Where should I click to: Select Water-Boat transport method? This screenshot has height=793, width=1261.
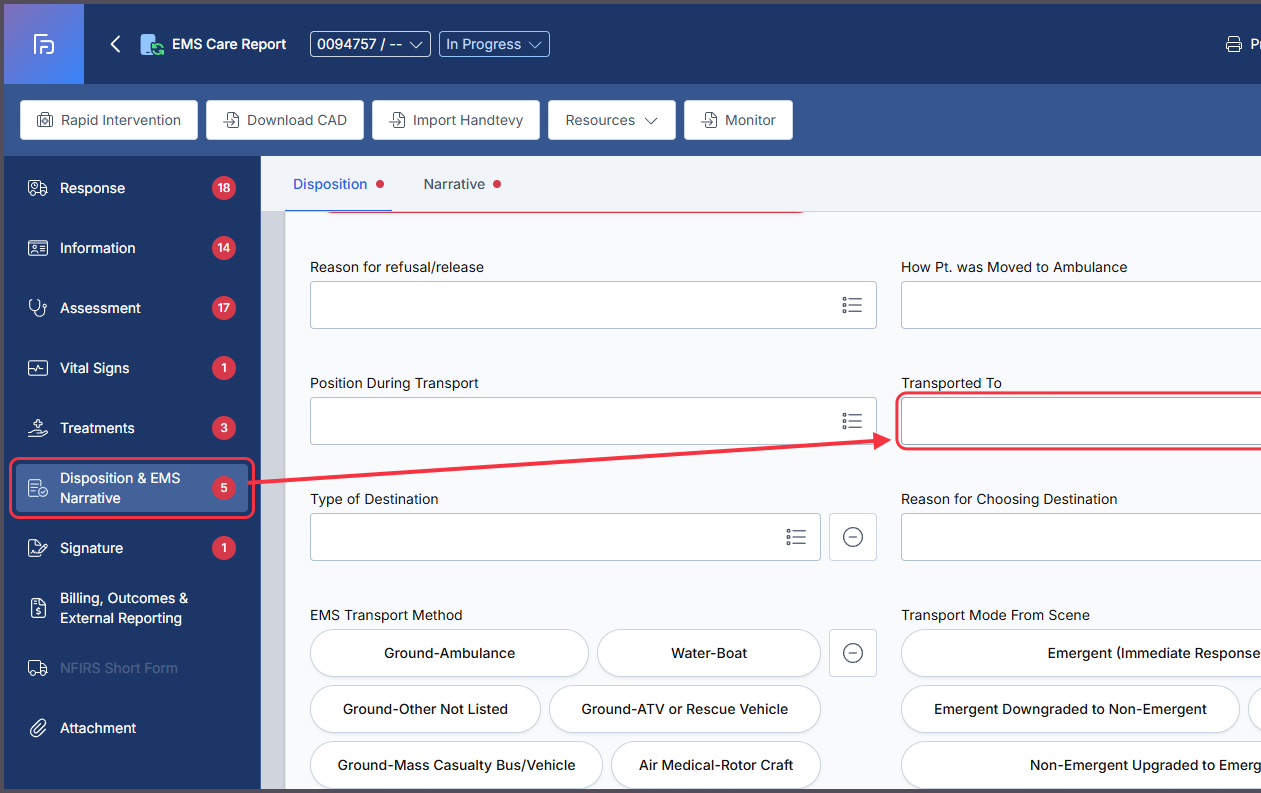click(709, 653)
